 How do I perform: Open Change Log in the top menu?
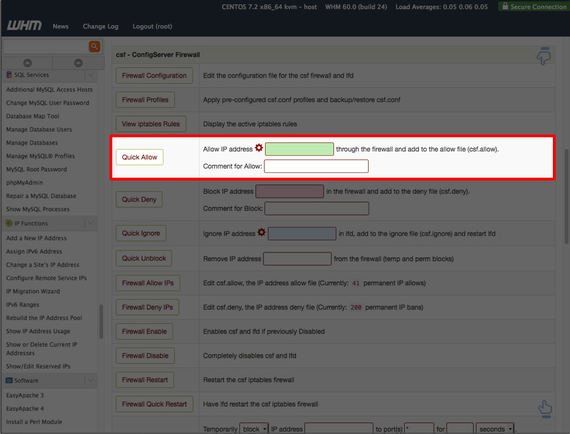coord(100,26)
